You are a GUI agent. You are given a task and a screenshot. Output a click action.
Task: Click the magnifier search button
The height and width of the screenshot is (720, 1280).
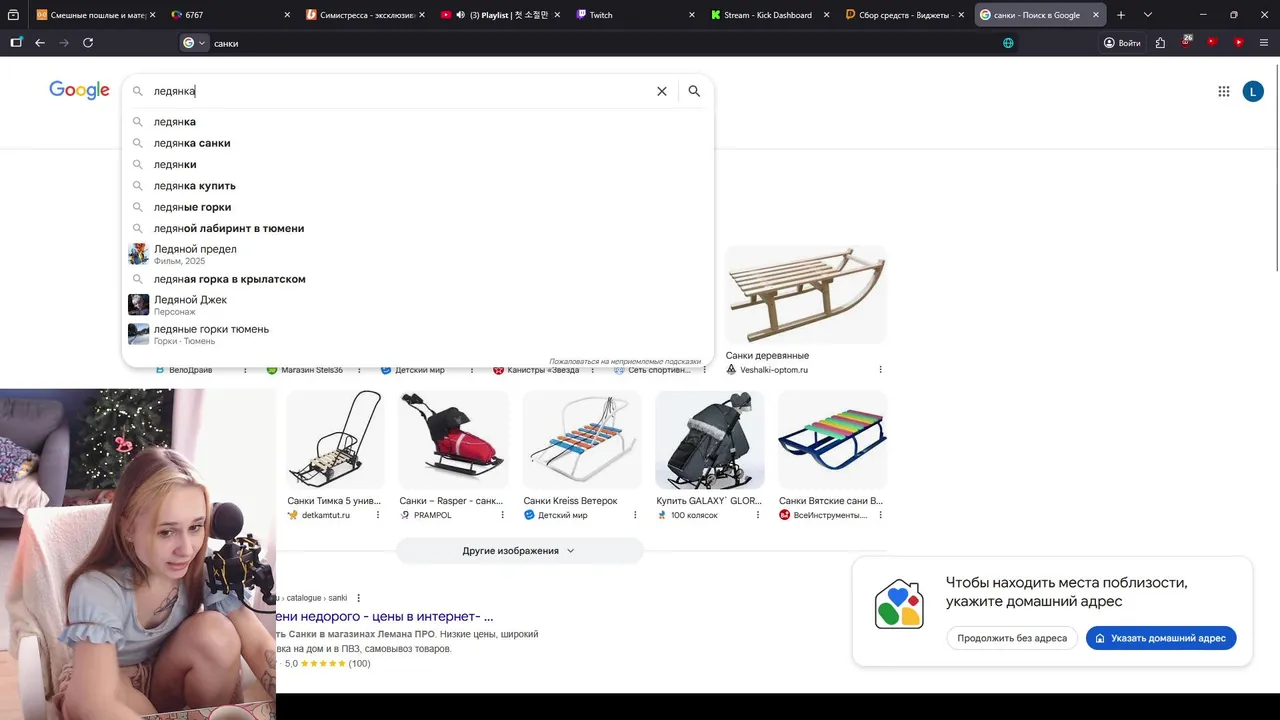pyautogui.click(x=694, y=91)
